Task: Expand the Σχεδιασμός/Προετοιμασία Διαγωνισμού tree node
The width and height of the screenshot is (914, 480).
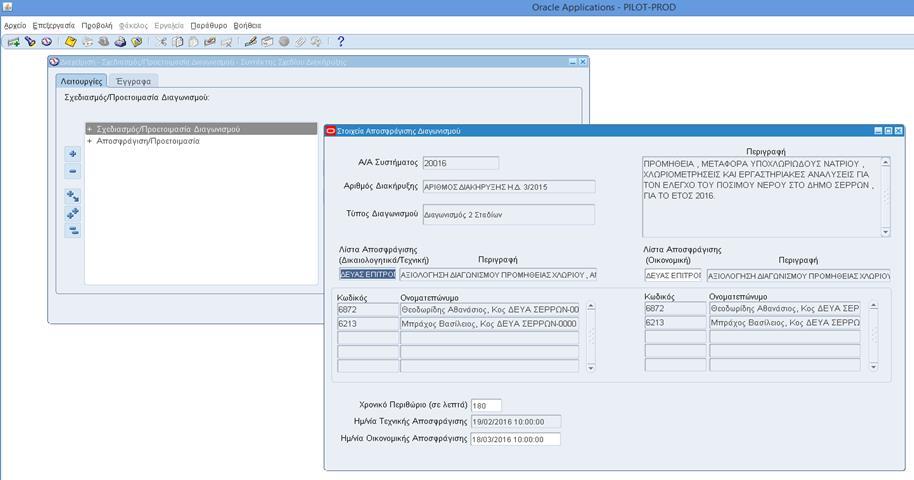Action: (x=89, y=129)
